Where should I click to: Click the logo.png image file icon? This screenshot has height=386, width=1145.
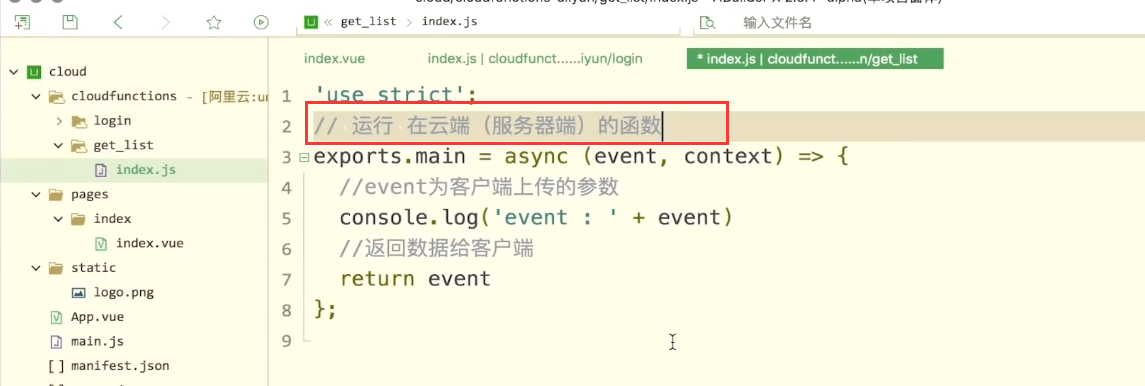coord(79,293)
